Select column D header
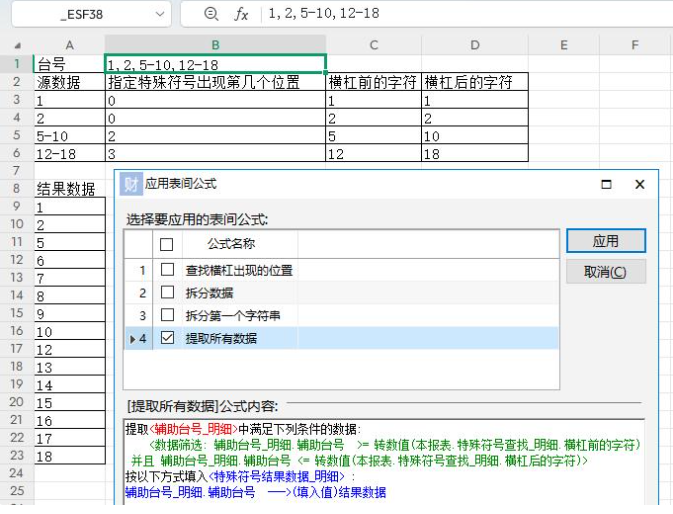The height and width of the screenshot is (514, 673). (x=475, y=45)
